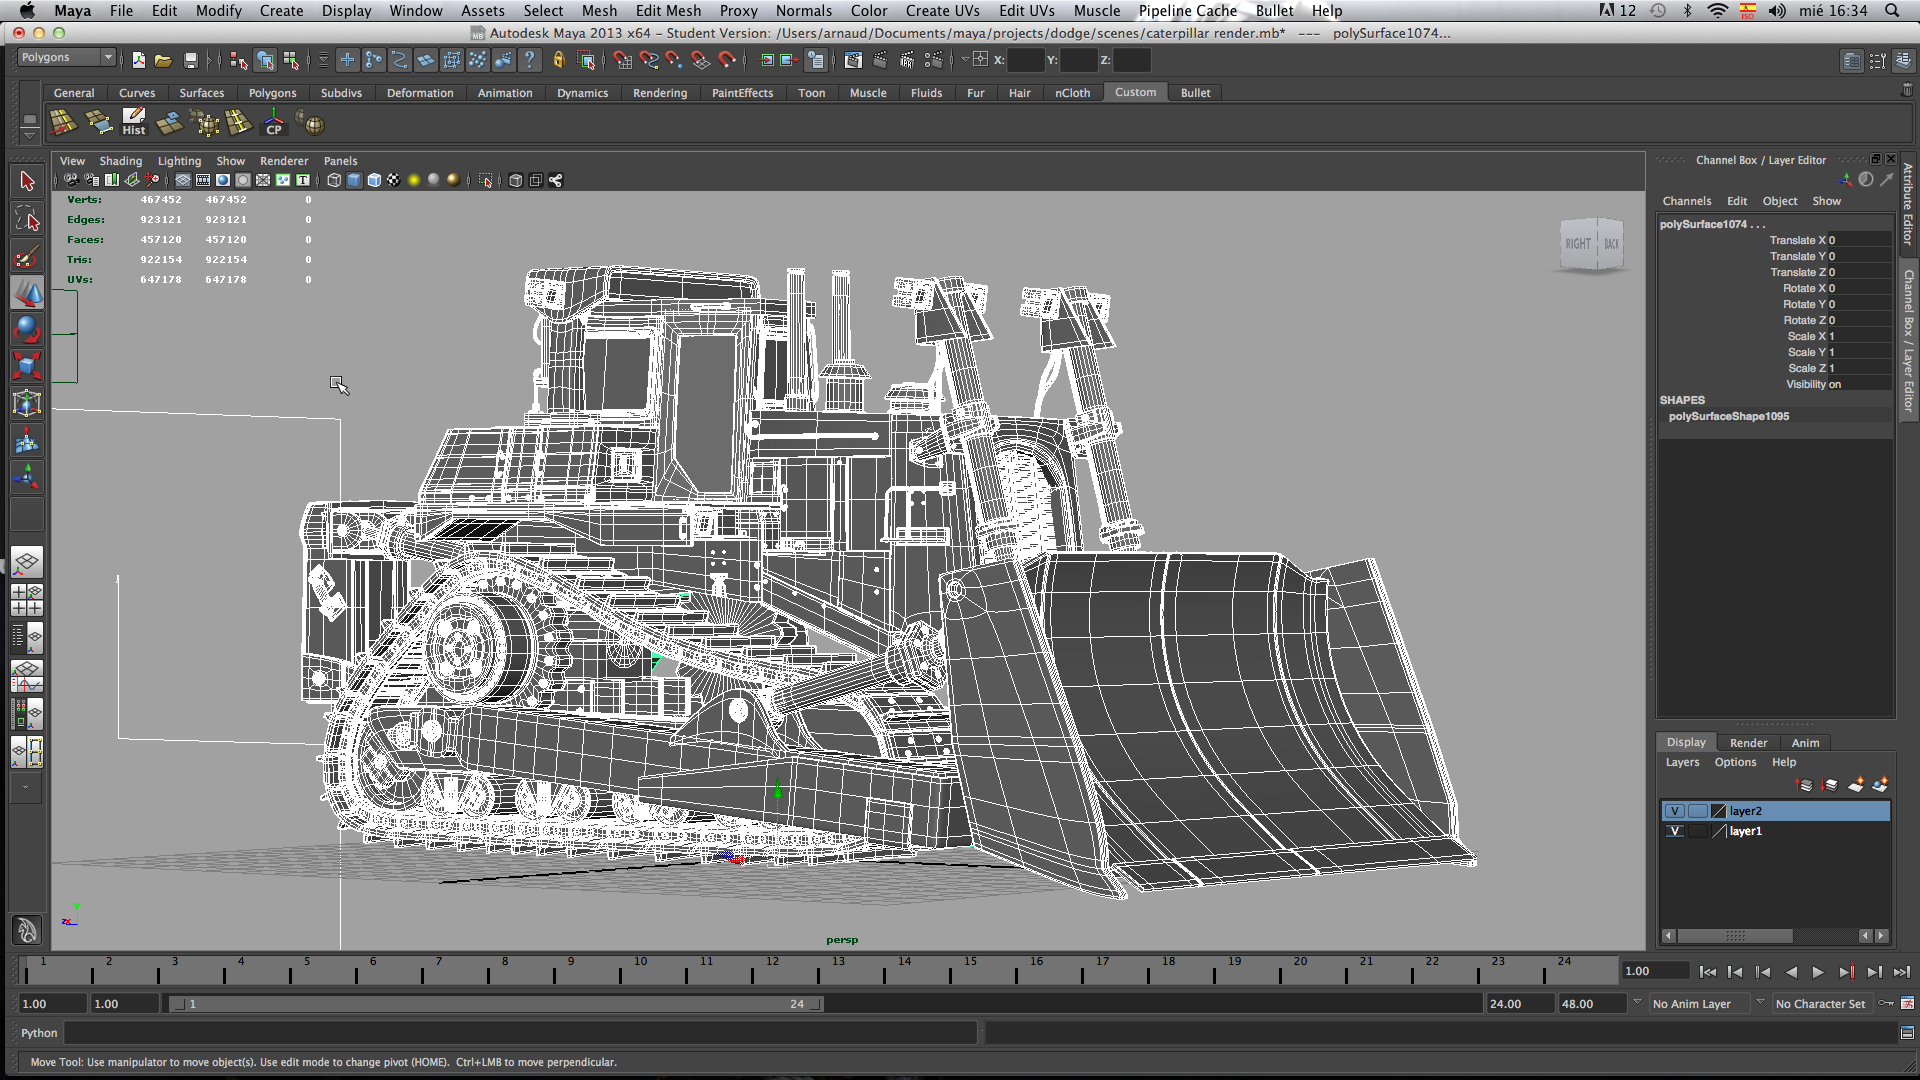
Task: Enable snap to grids magnet icon
Action: tap(622, 61)
